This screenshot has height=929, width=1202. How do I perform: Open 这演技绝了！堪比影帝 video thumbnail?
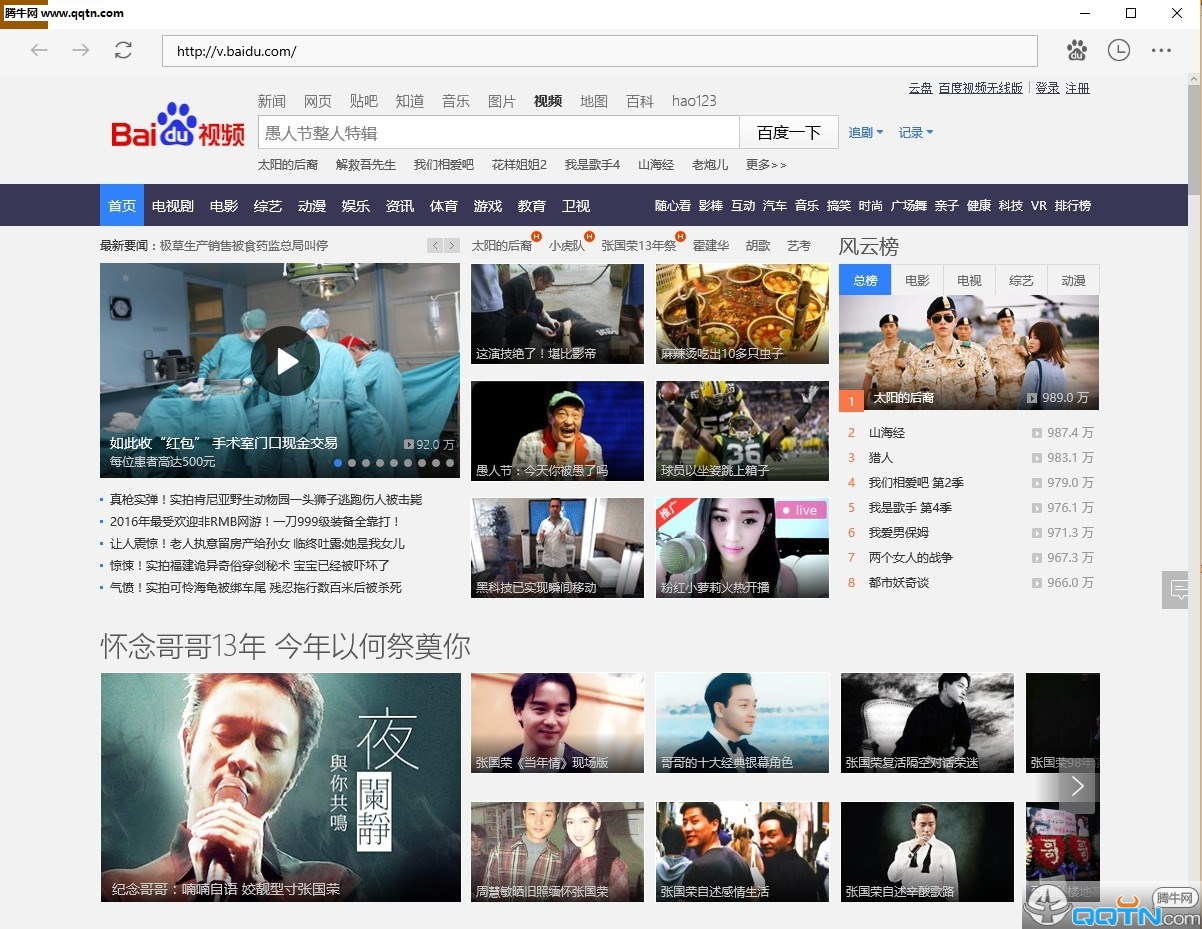[x=557, y=313]
